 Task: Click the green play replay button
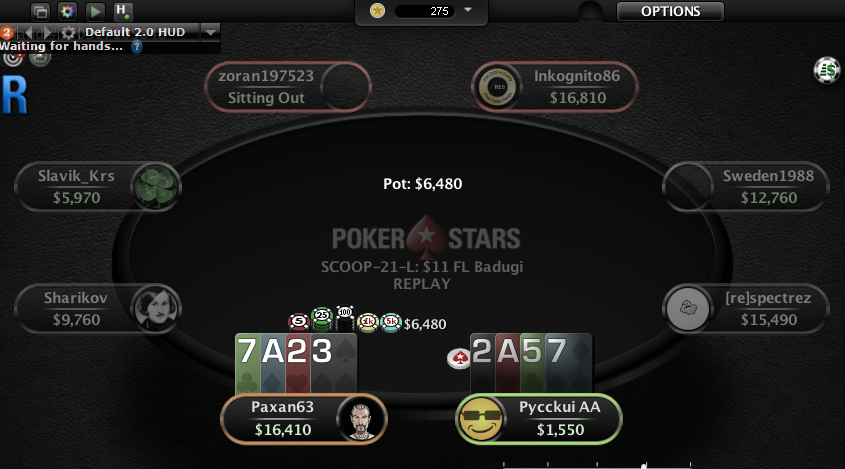95,11
